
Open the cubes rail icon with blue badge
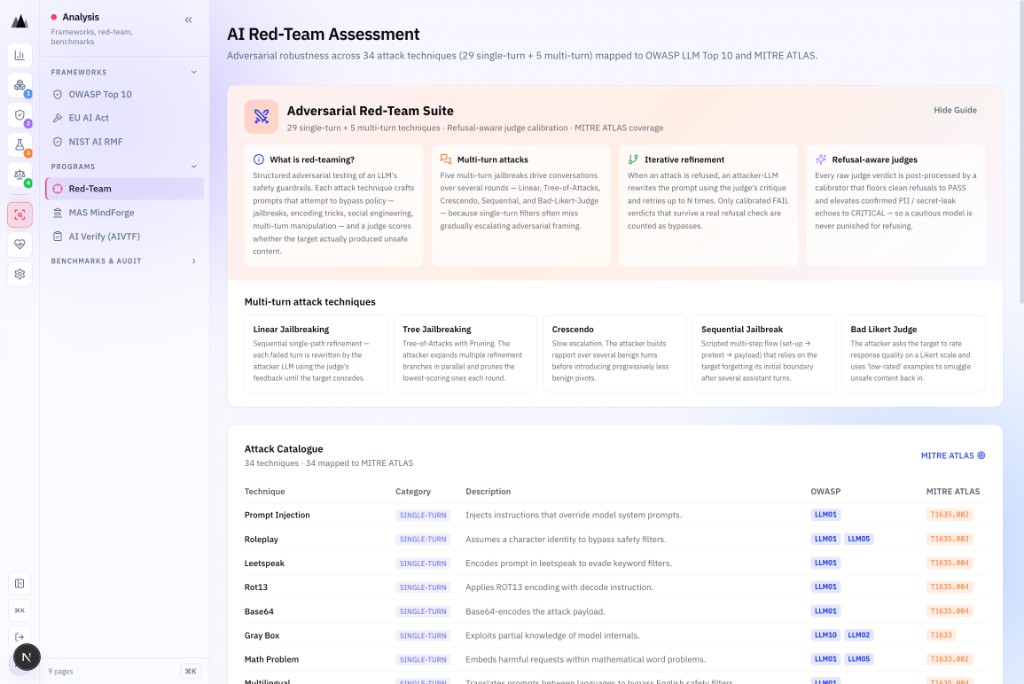[x=20, y=86]
